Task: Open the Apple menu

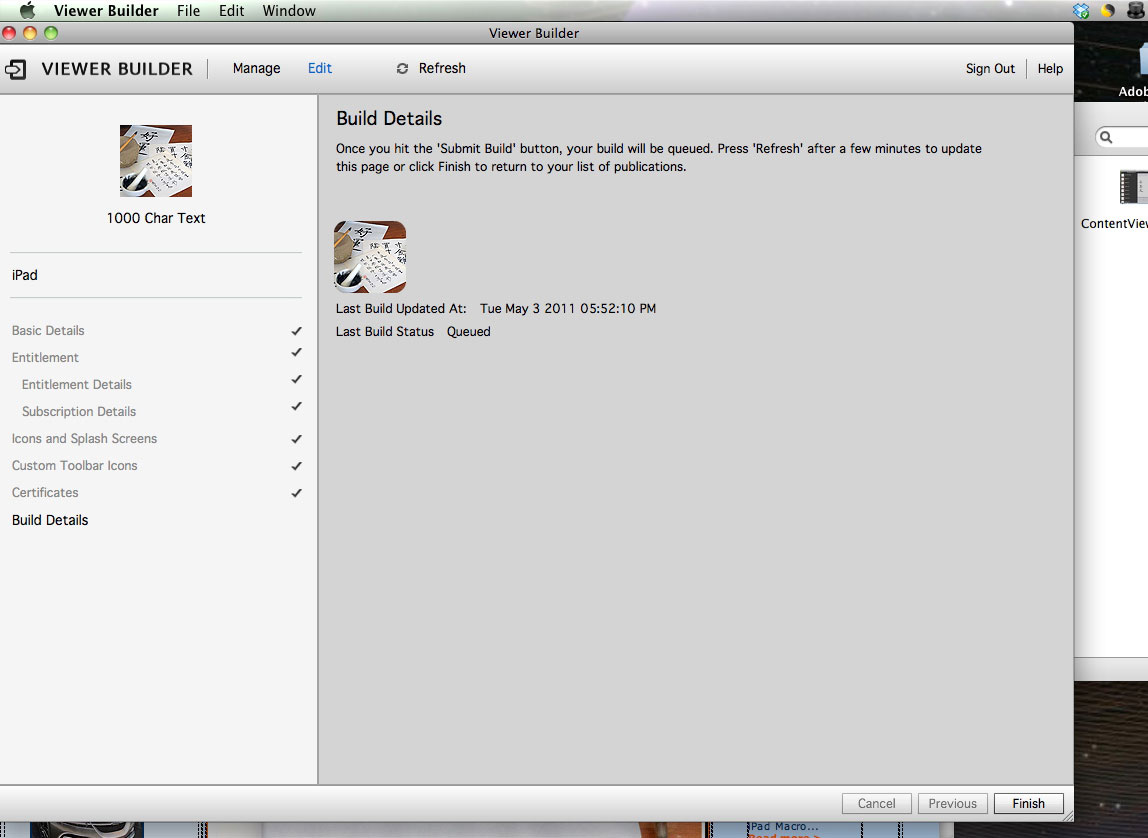Action: pos(27,10)
